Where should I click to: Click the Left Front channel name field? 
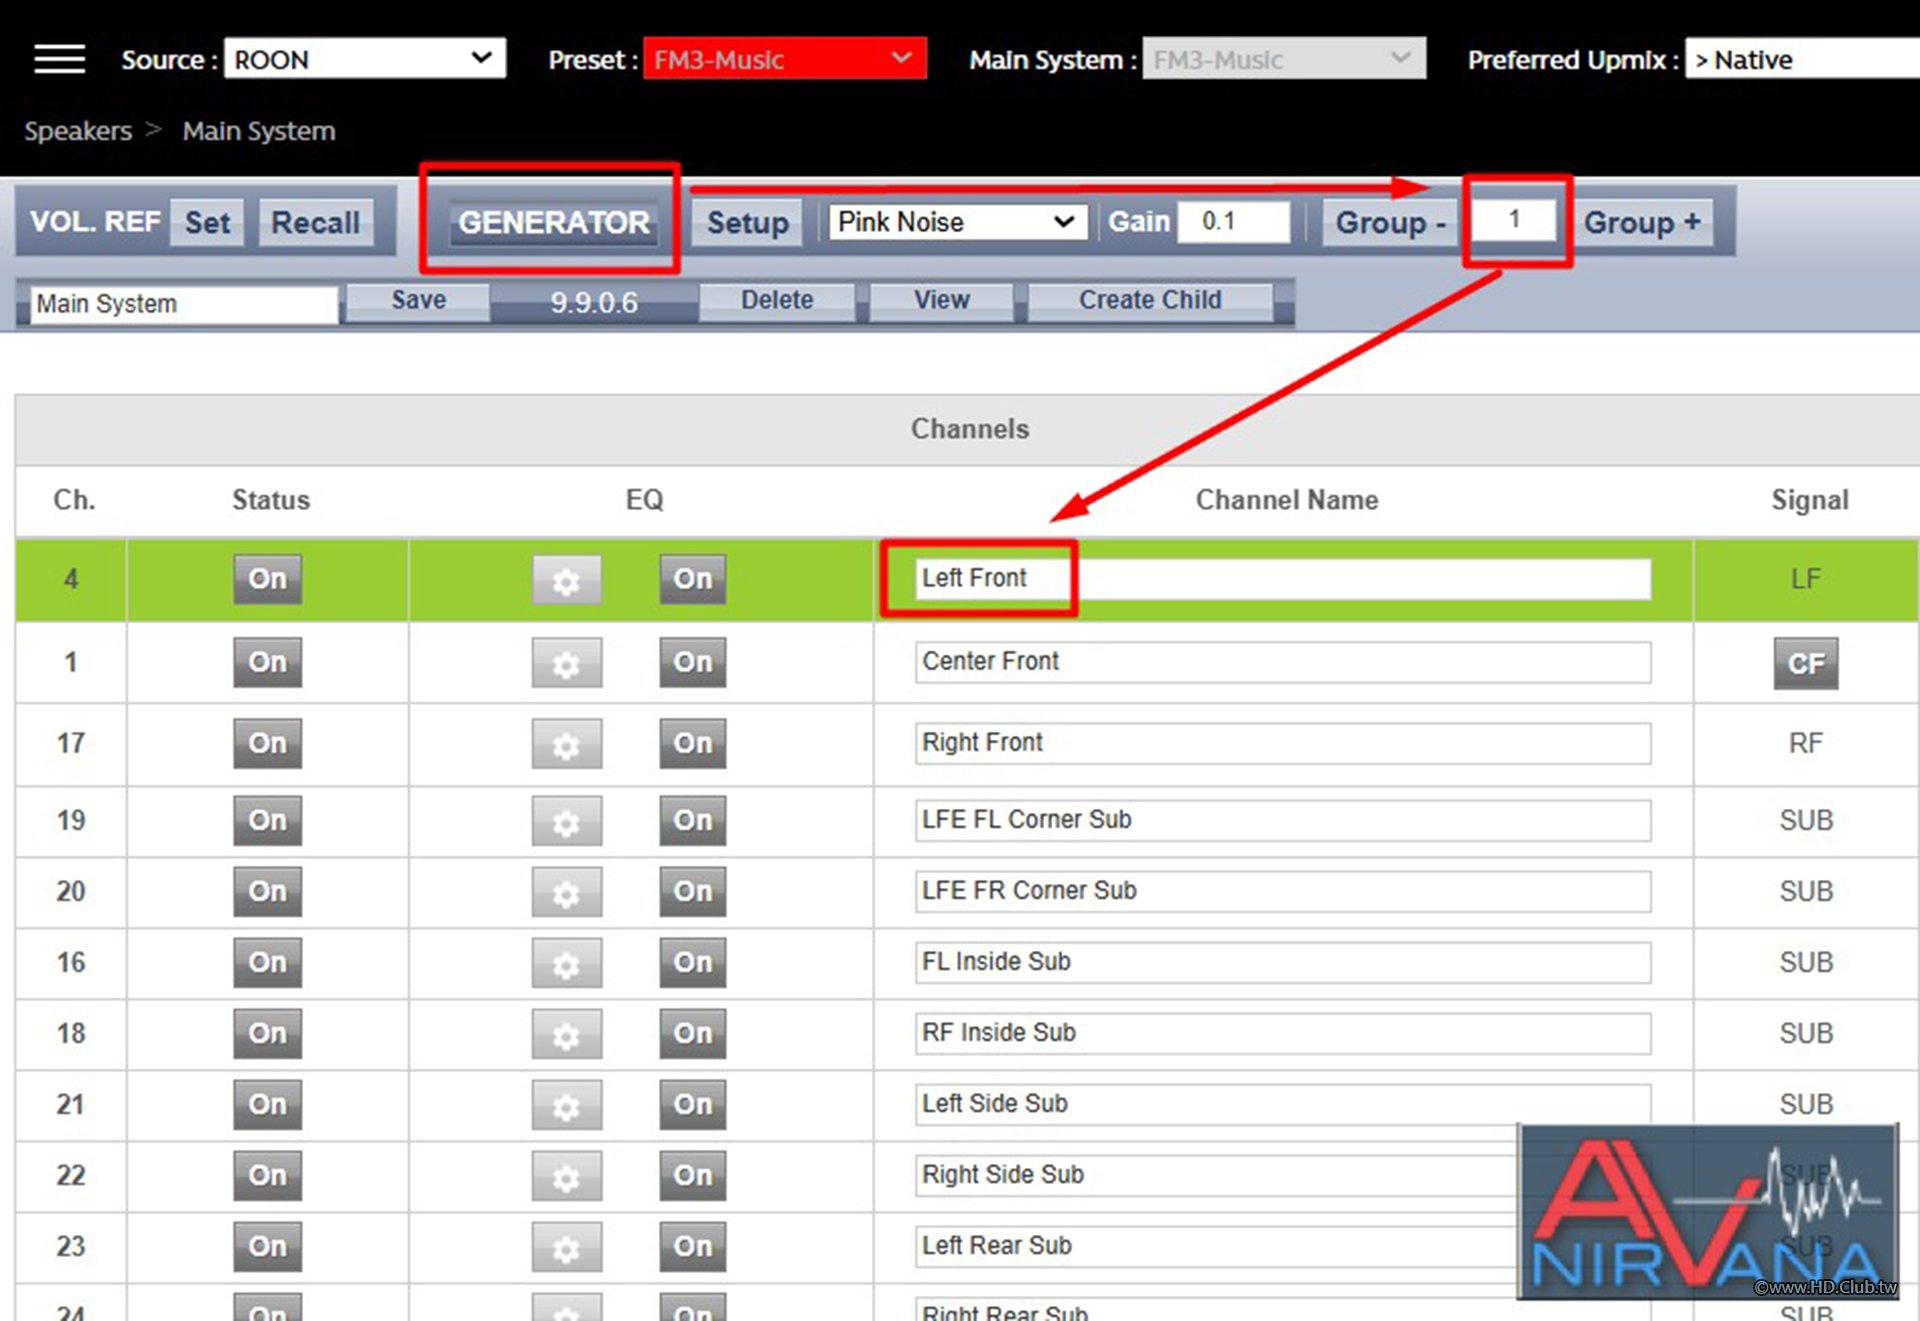pyautogui.click(x=1283, y=579)
